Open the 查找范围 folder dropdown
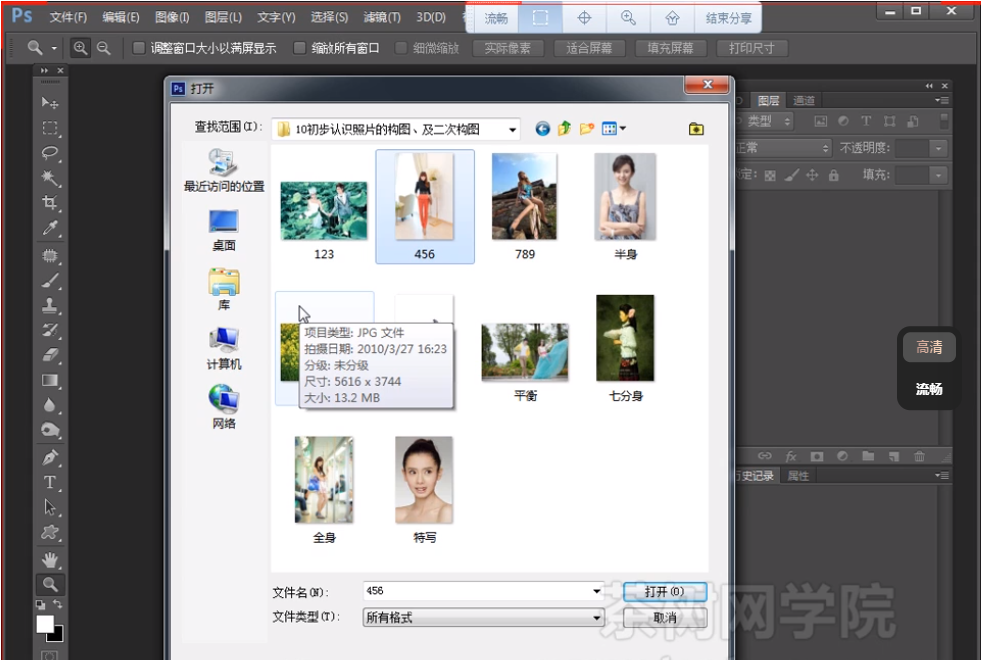981x660 pixels. (516, 128)
